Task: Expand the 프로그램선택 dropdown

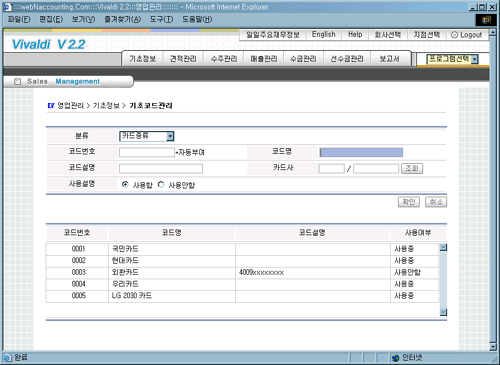Action: pyautogui.click(x=452, y=59)
